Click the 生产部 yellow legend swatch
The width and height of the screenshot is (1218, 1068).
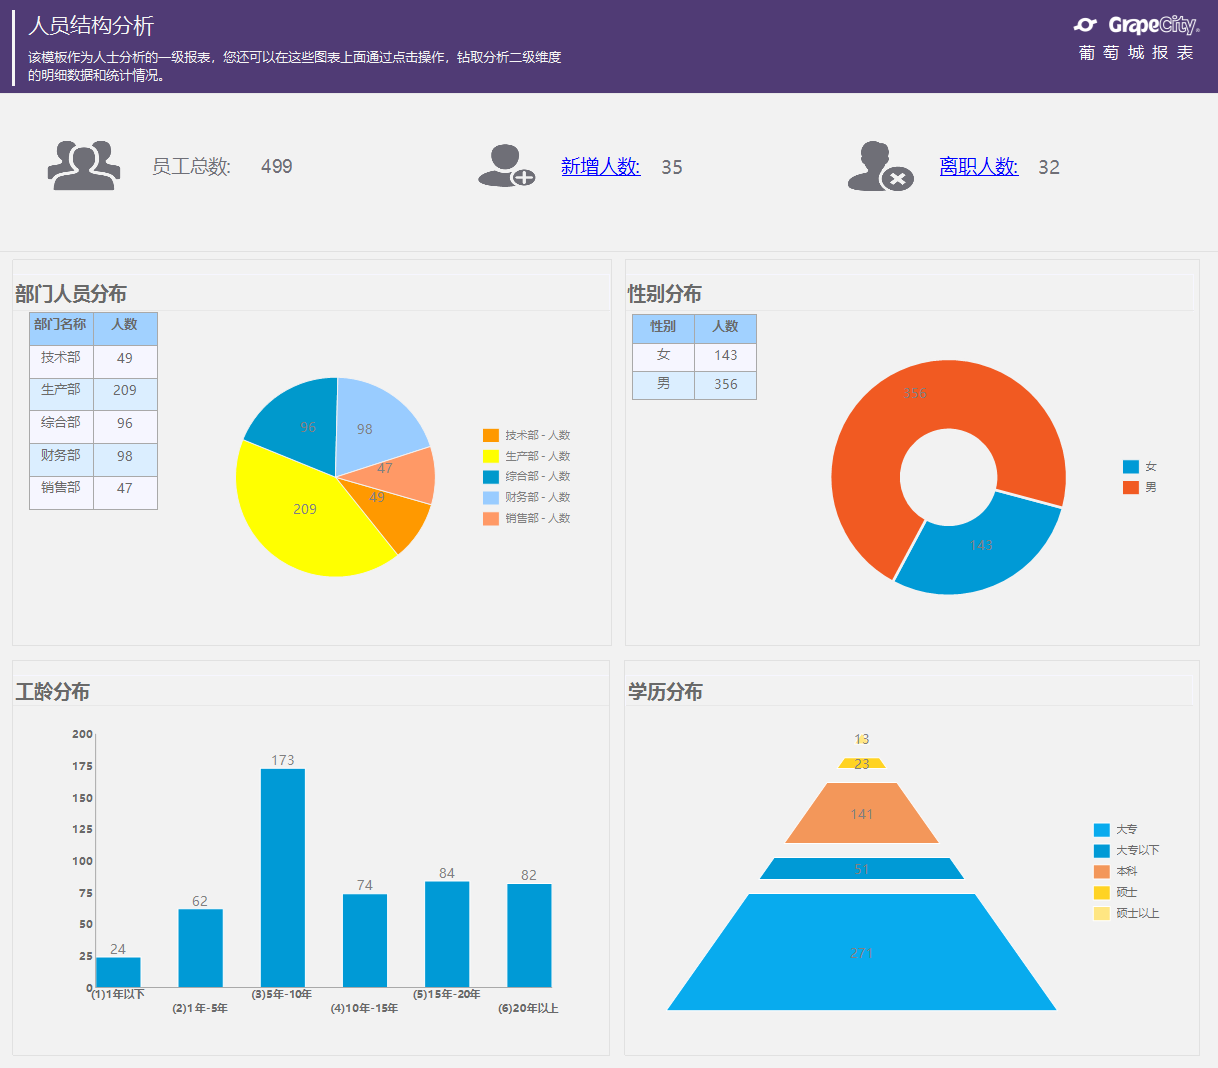pos(490,456)
